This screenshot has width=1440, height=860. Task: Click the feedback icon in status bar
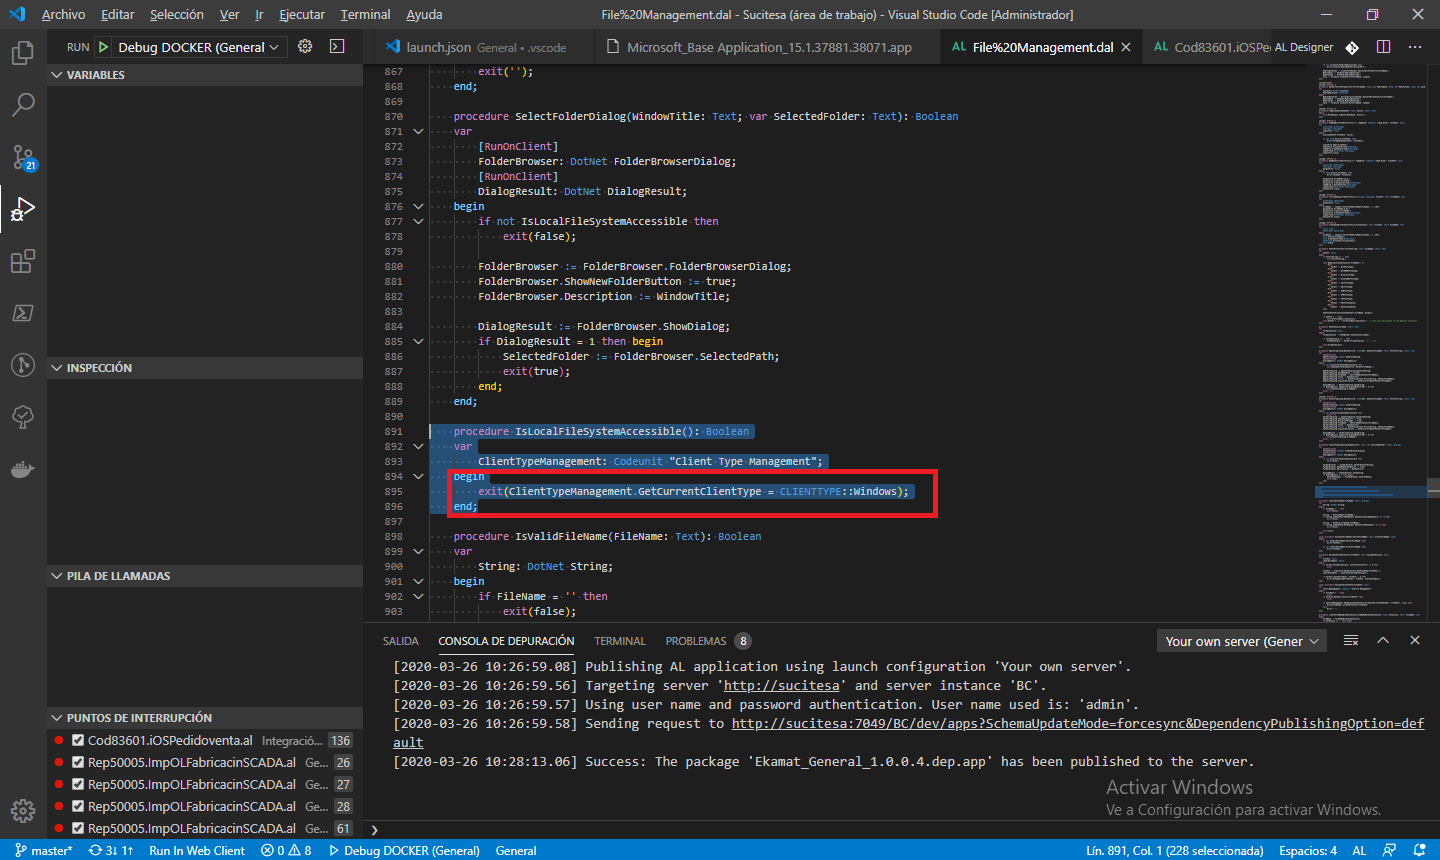(x=1389, y=850)
